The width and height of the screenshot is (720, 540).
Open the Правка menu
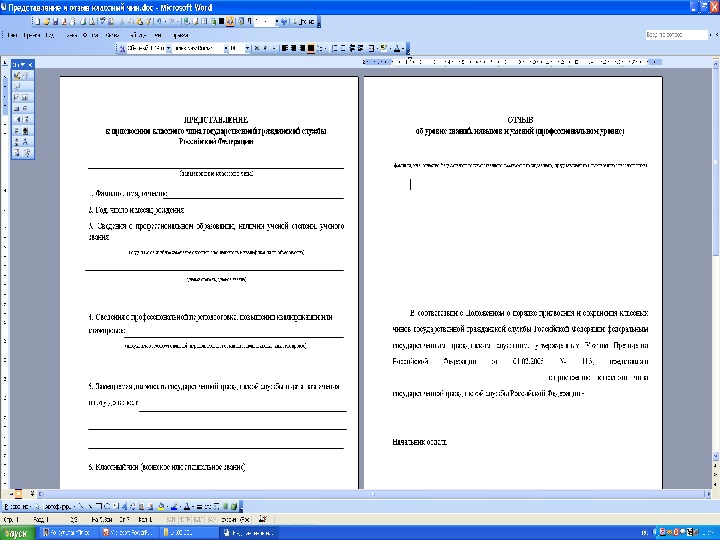(x=31, y=35)
